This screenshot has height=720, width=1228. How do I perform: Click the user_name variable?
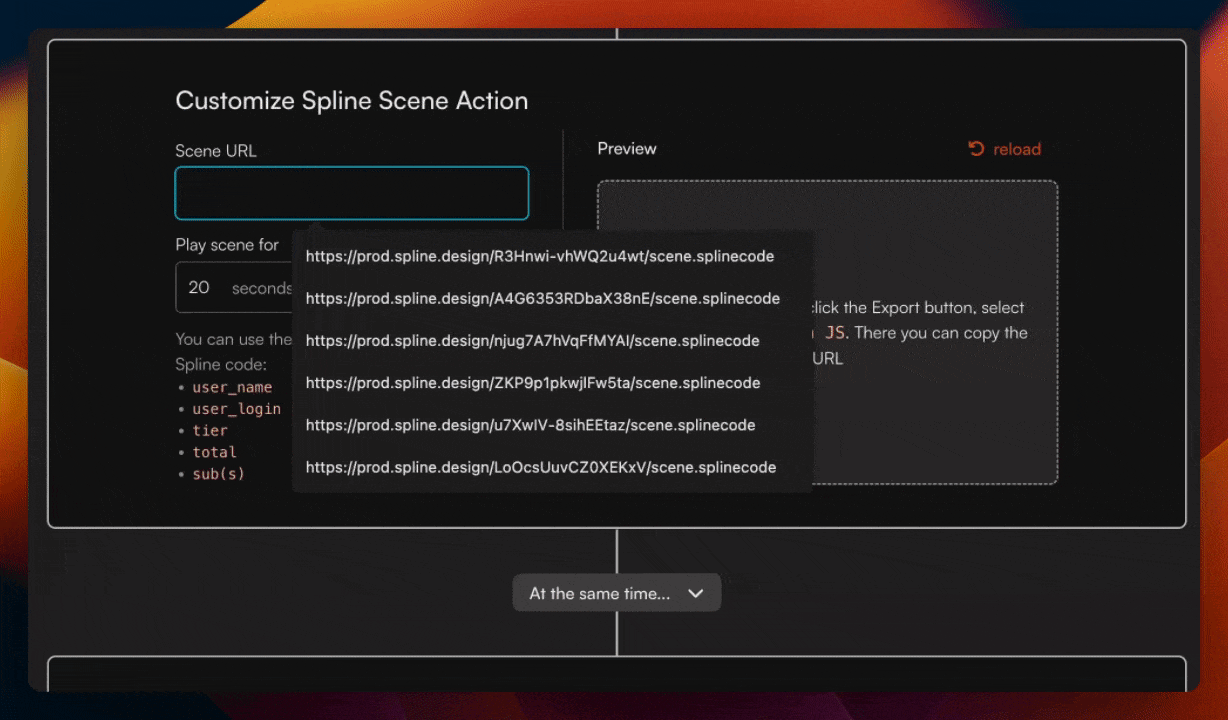232,387
